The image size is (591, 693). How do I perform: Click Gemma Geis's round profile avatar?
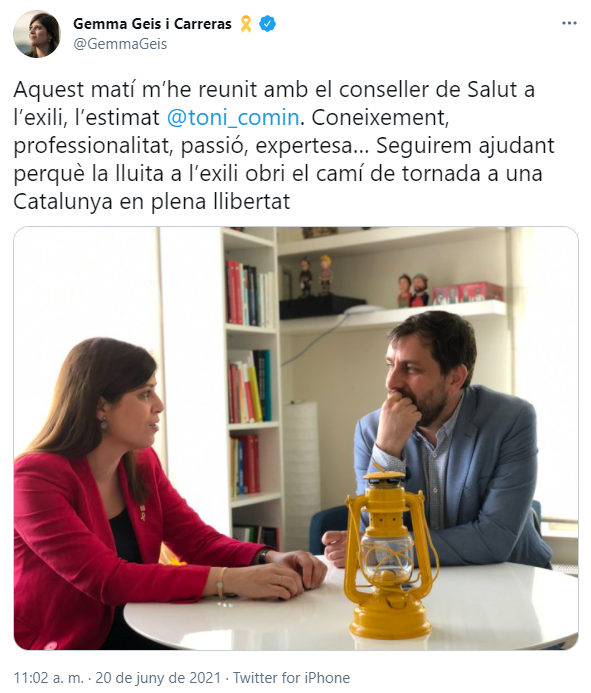coord(37,34)
